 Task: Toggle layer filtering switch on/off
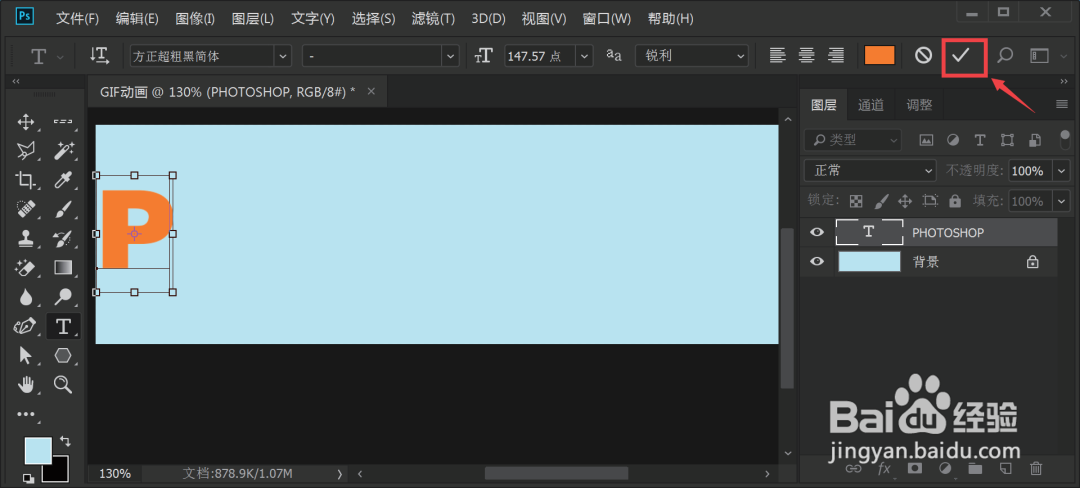[1064, 140]
